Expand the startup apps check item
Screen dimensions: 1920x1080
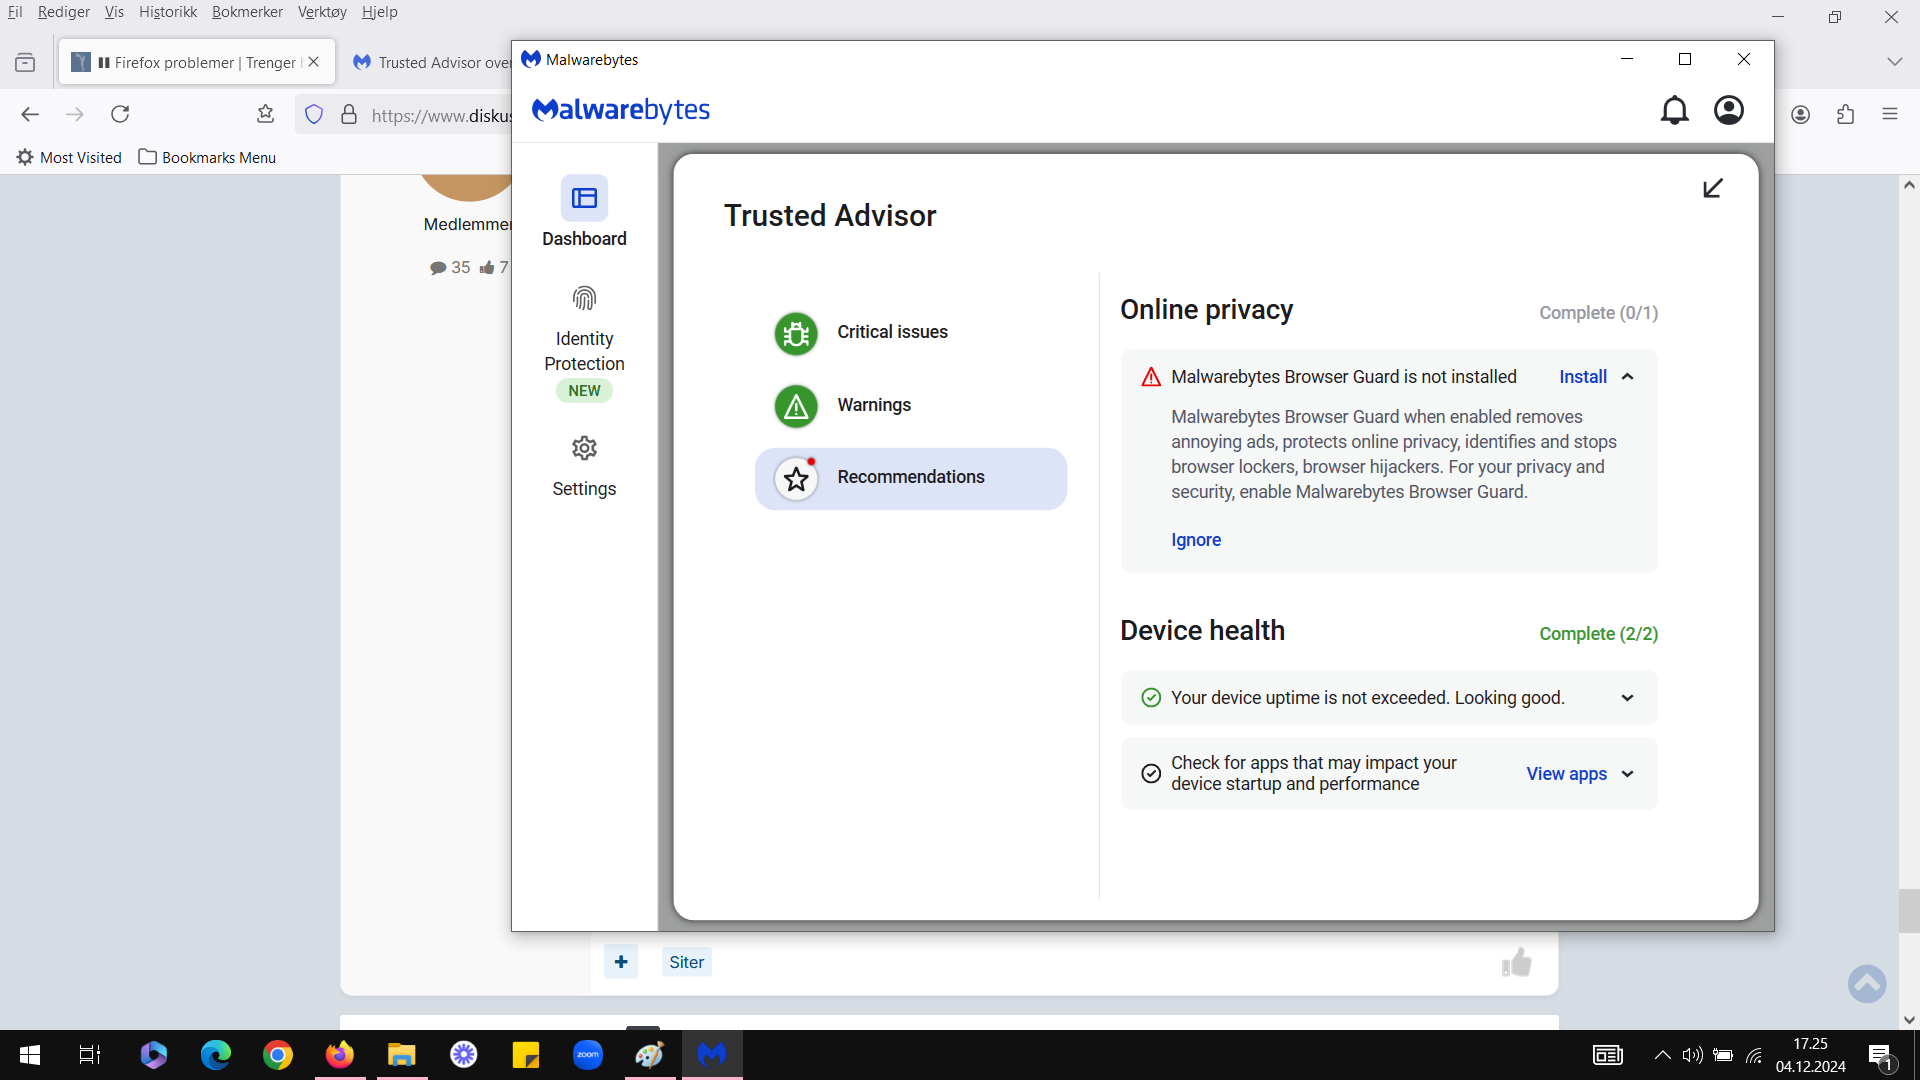point(1627,774)
